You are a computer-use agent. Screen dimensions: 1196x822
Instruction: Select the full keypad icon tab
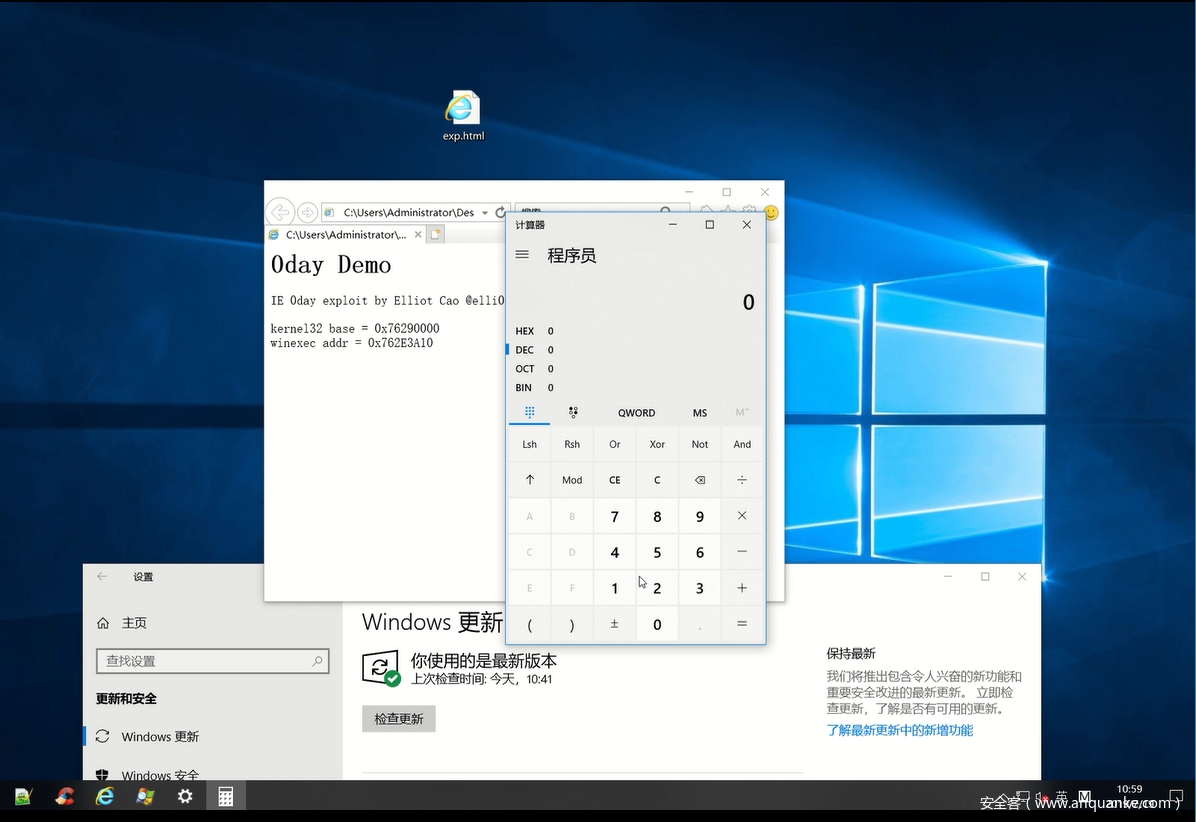[x=529, y=412]
